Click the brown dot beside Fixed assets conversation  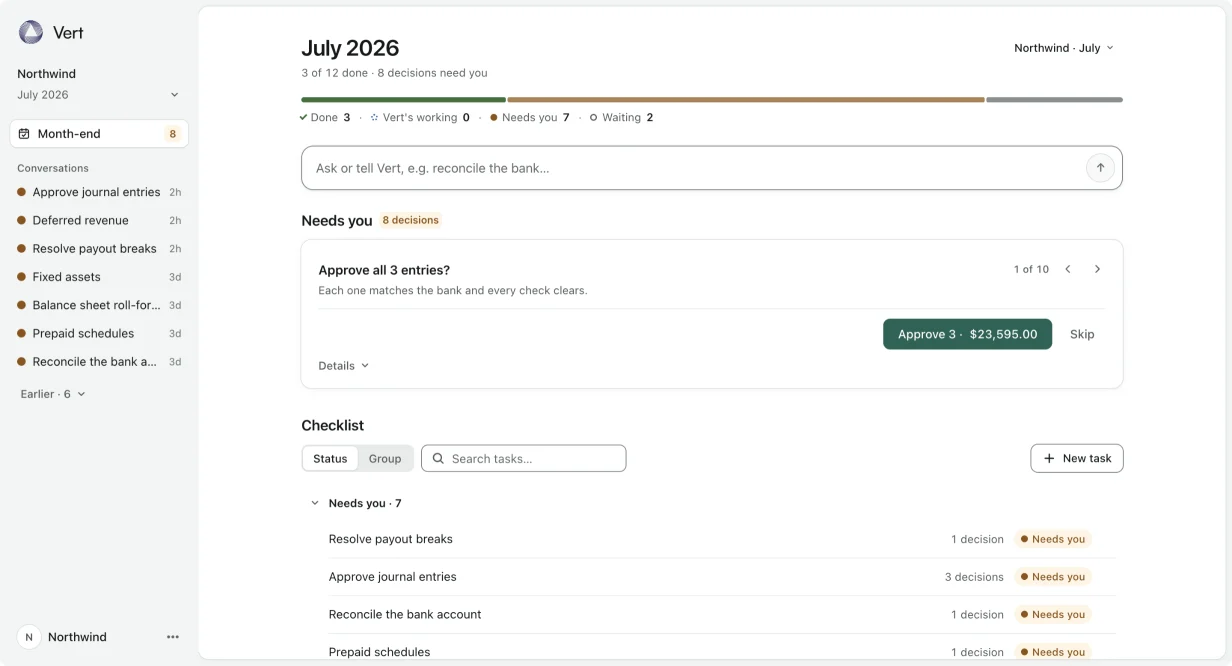click(22, 277)
